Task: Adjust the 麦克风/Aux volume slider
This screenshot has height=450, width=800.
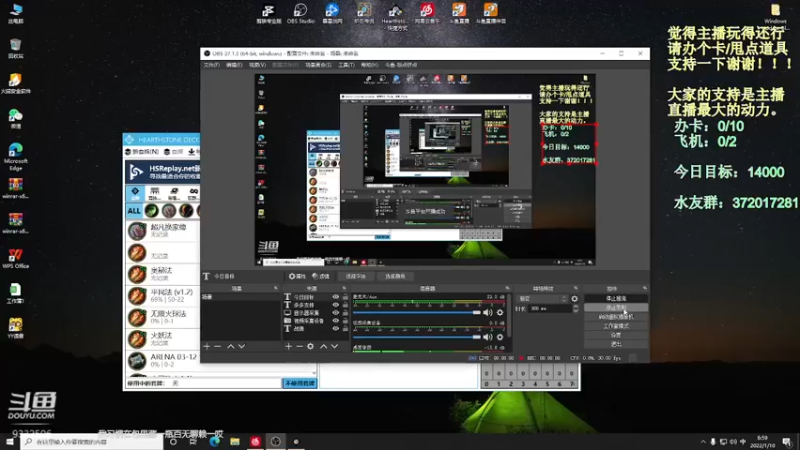Action: click(417, 312)
